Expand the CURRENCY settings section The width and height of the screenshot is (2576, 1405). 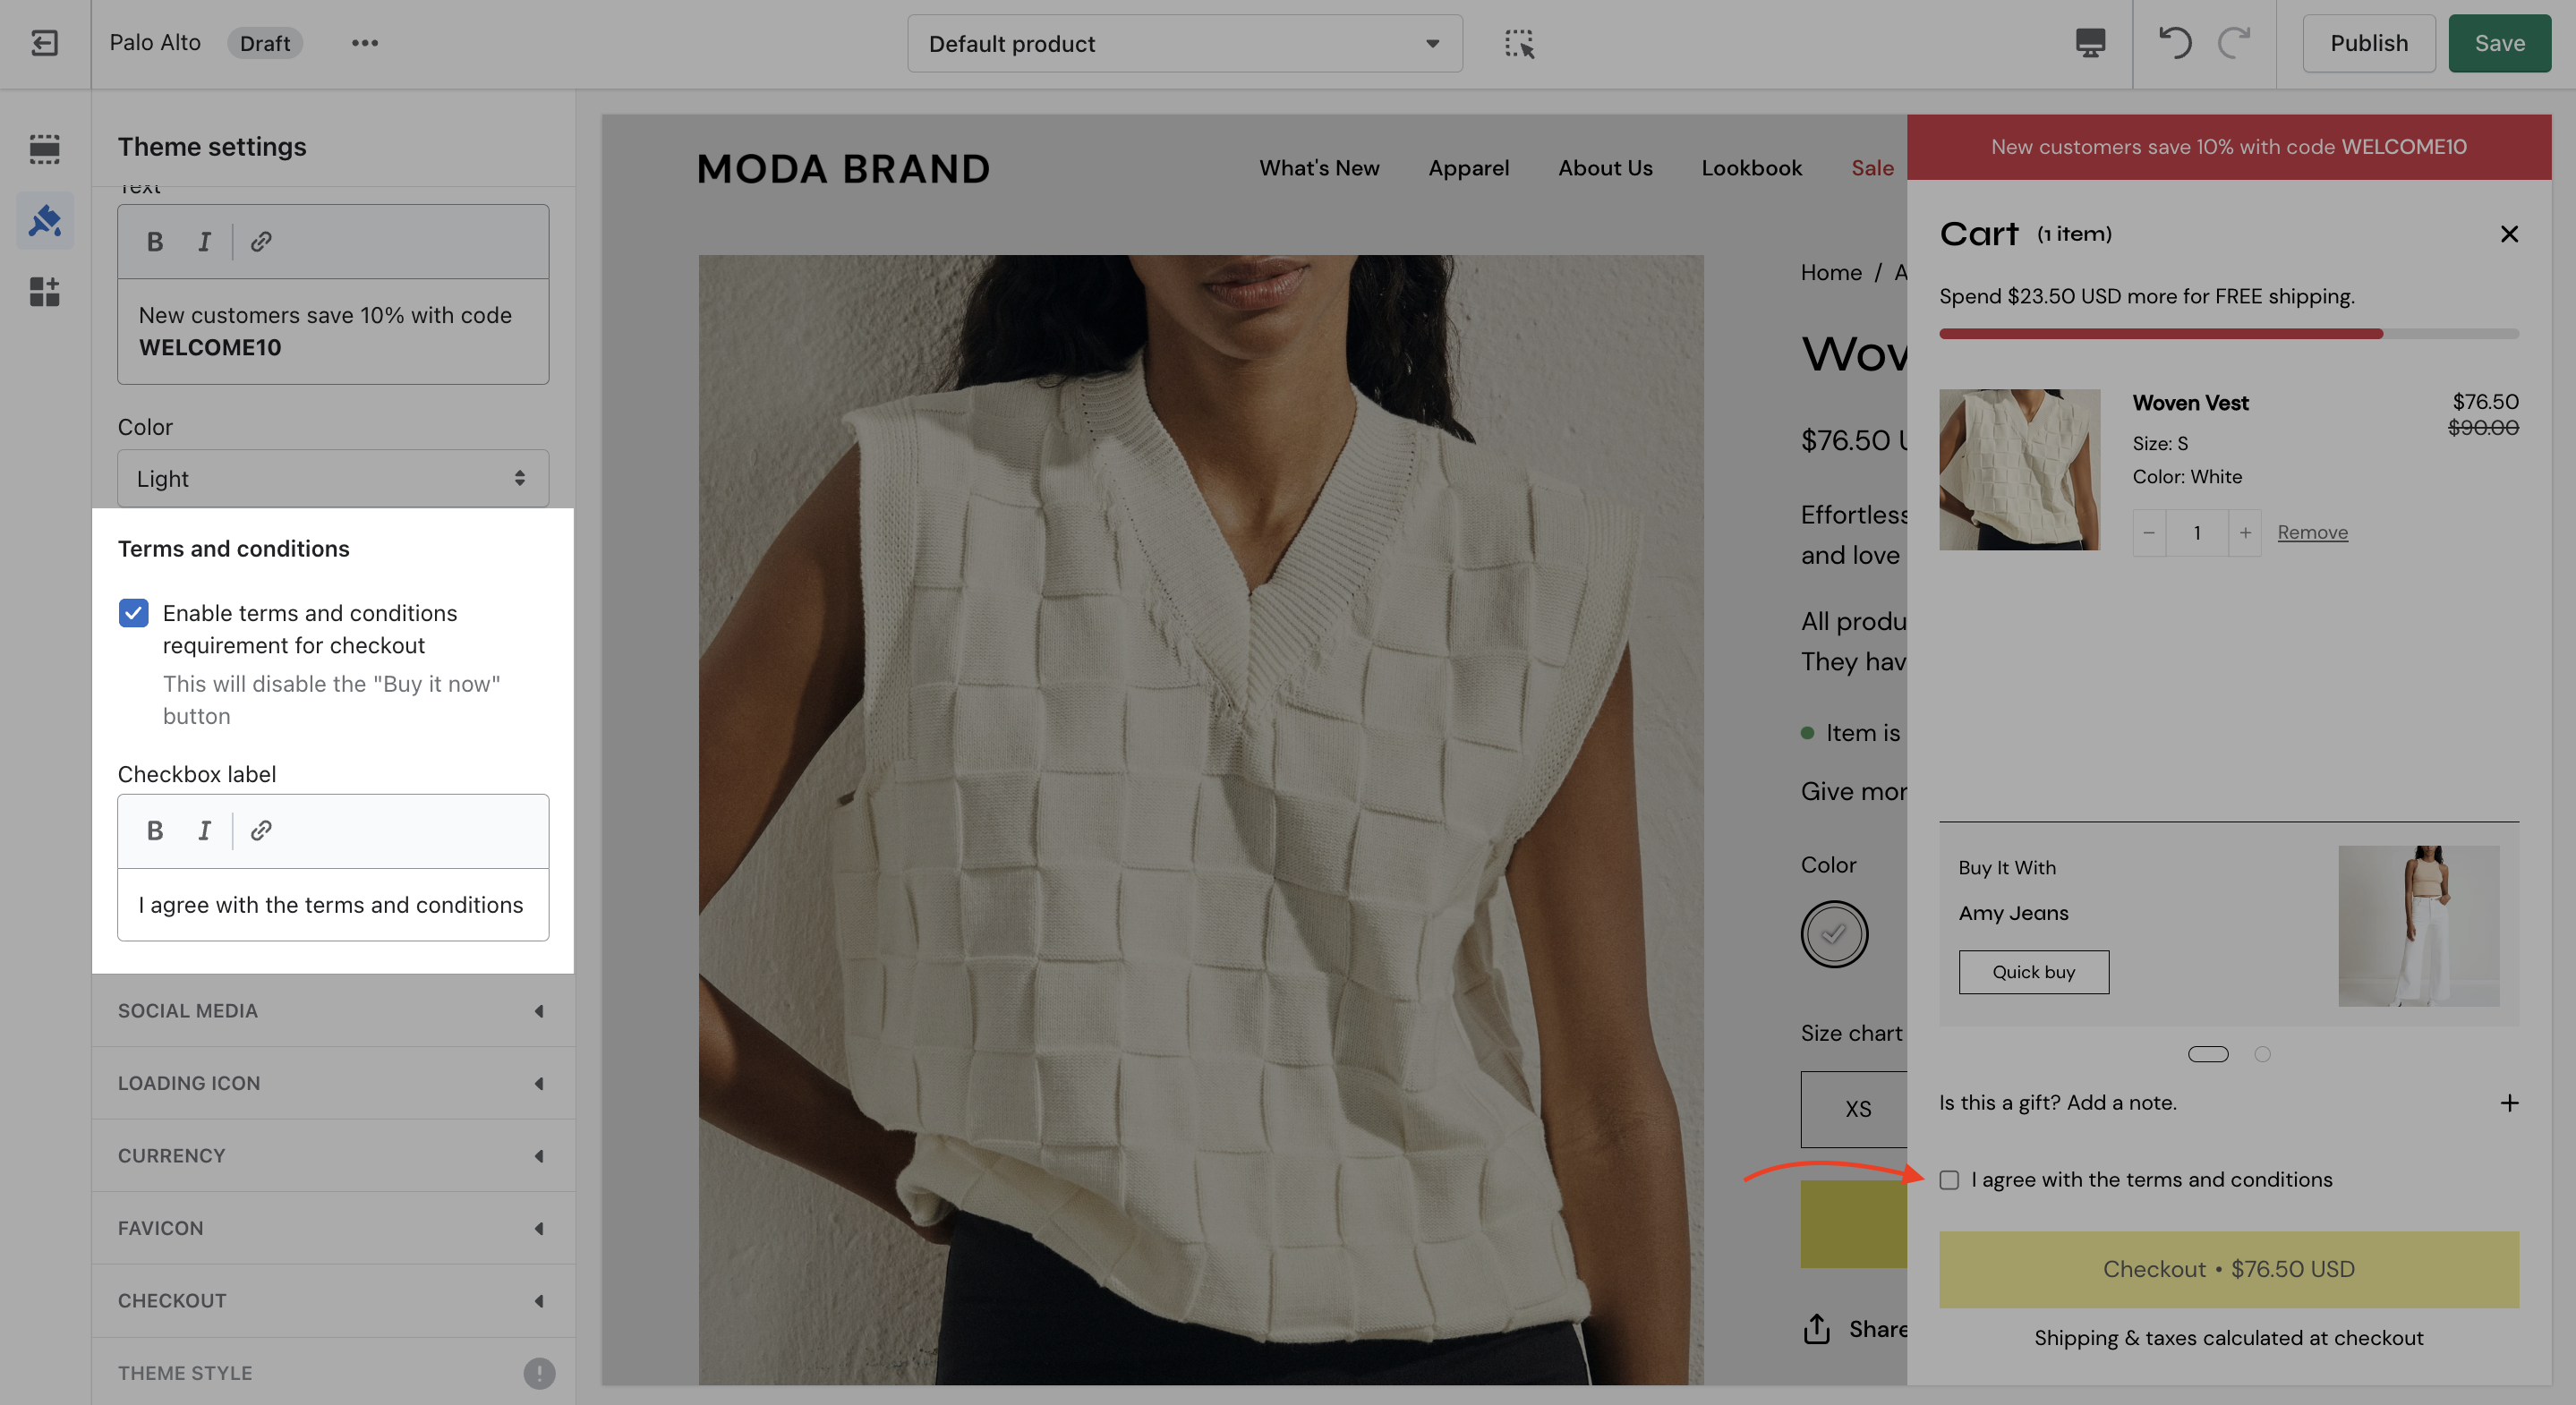point(333,1155)
